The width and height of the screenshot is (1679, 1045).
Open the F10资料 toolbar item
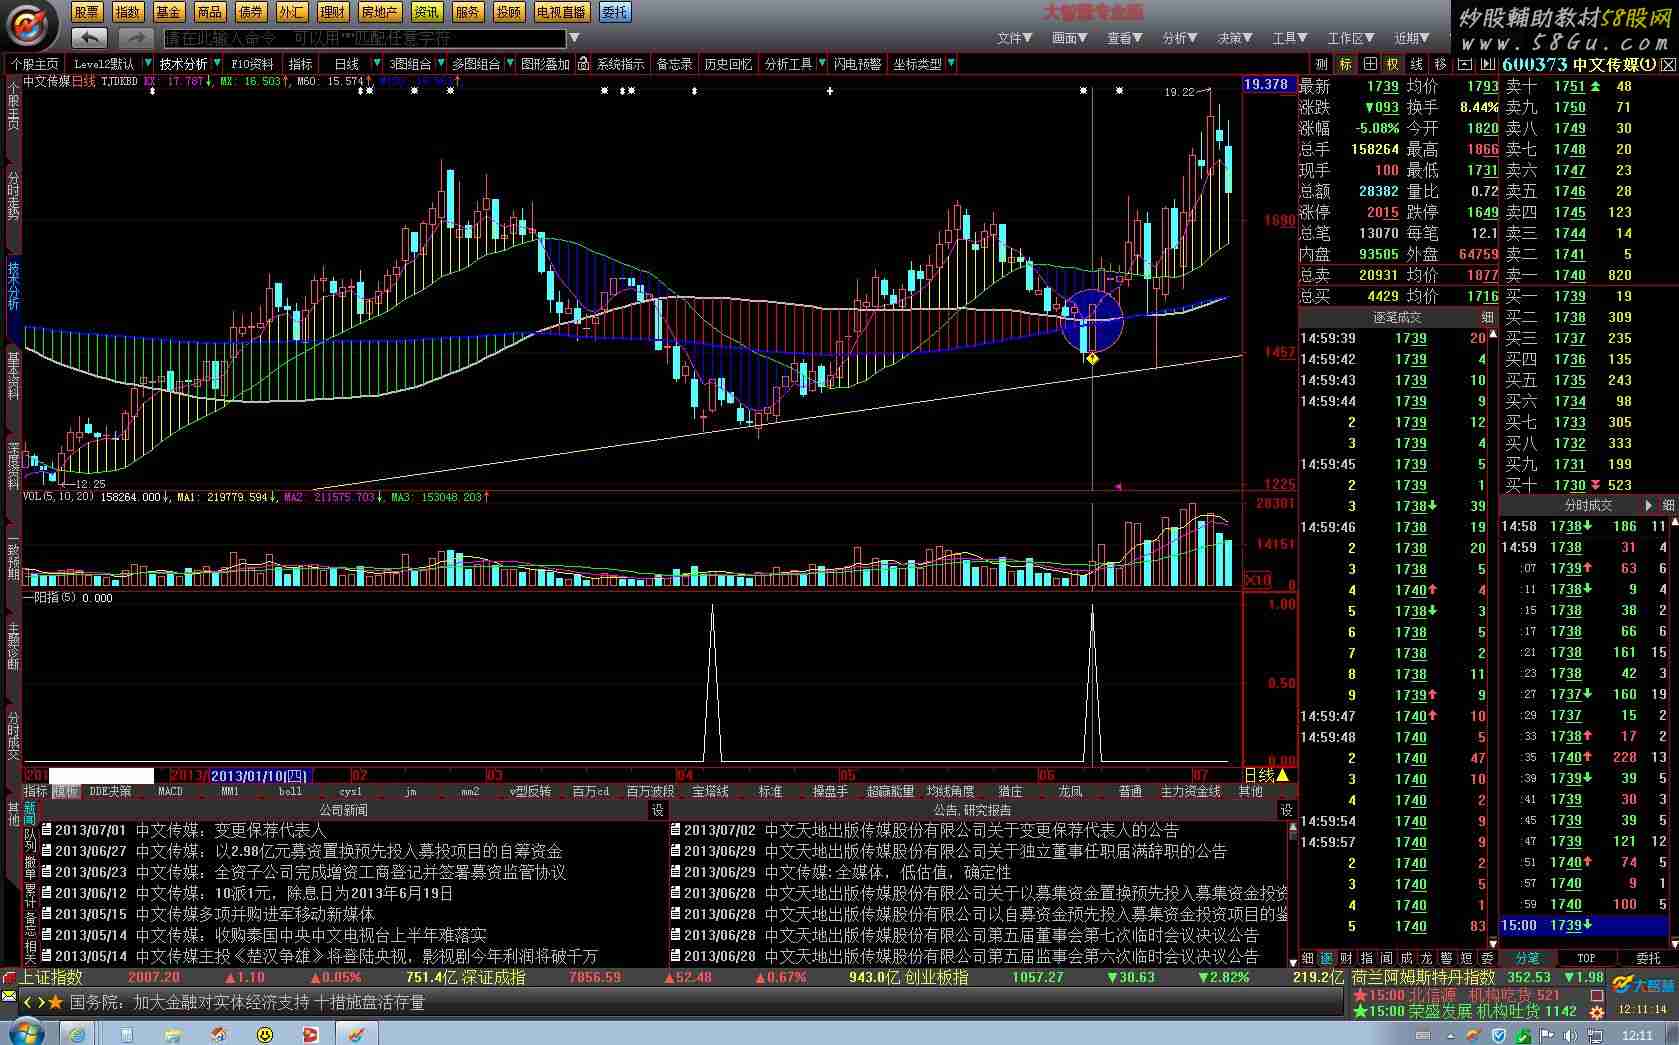252,64
